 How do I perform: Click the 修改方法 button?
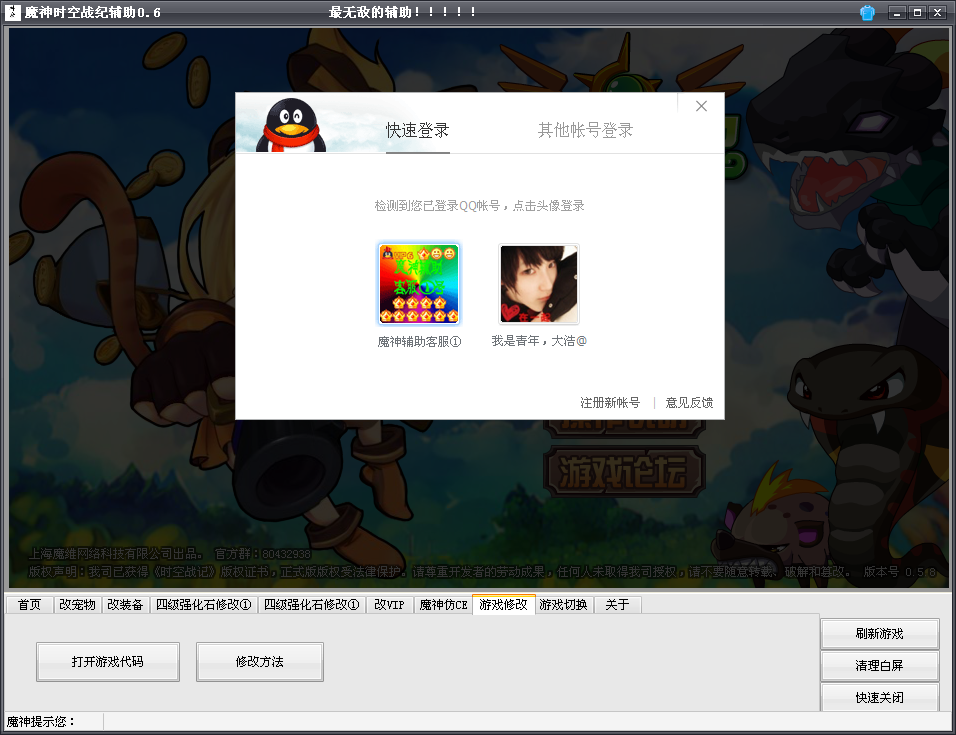[260, 661]
